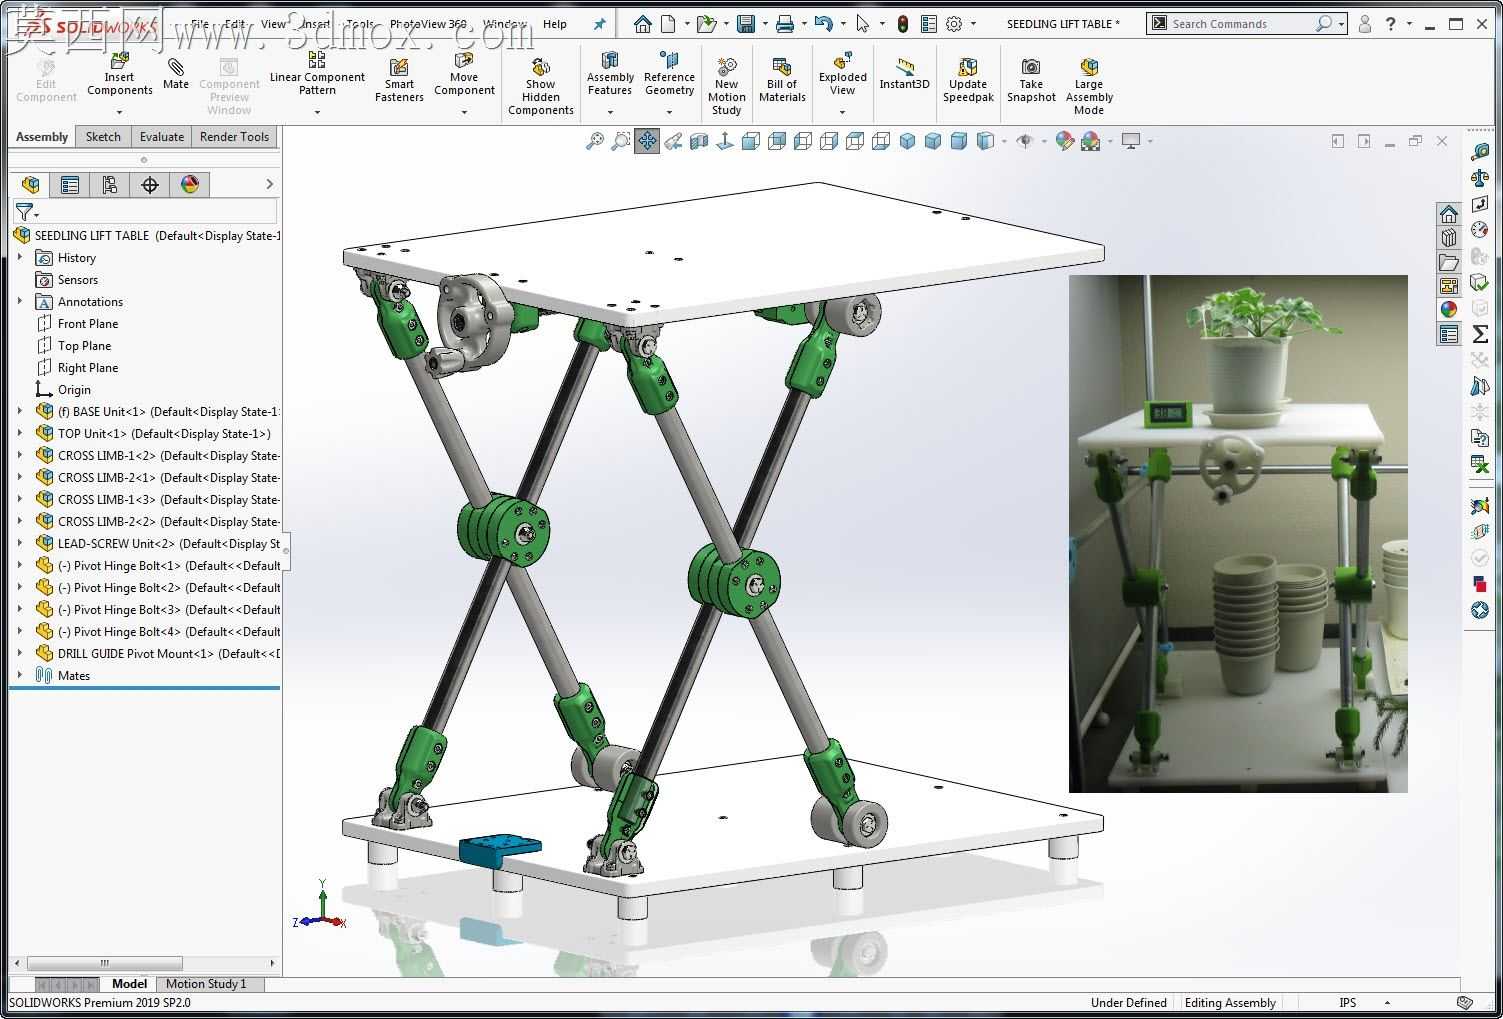Click Smart Fasteners in the ribbon
Image resolution: width=1503 pixels, height=1019 pixels.
point(399,79)
